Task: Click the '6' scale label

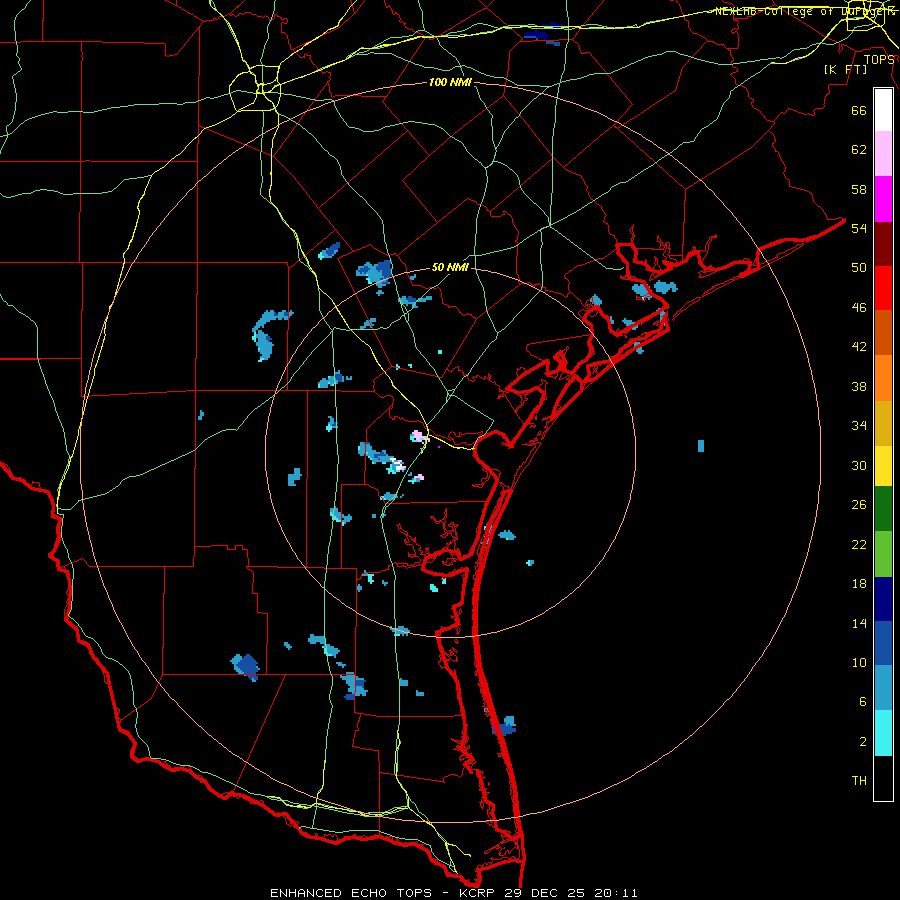Action: tap(863, 702)
